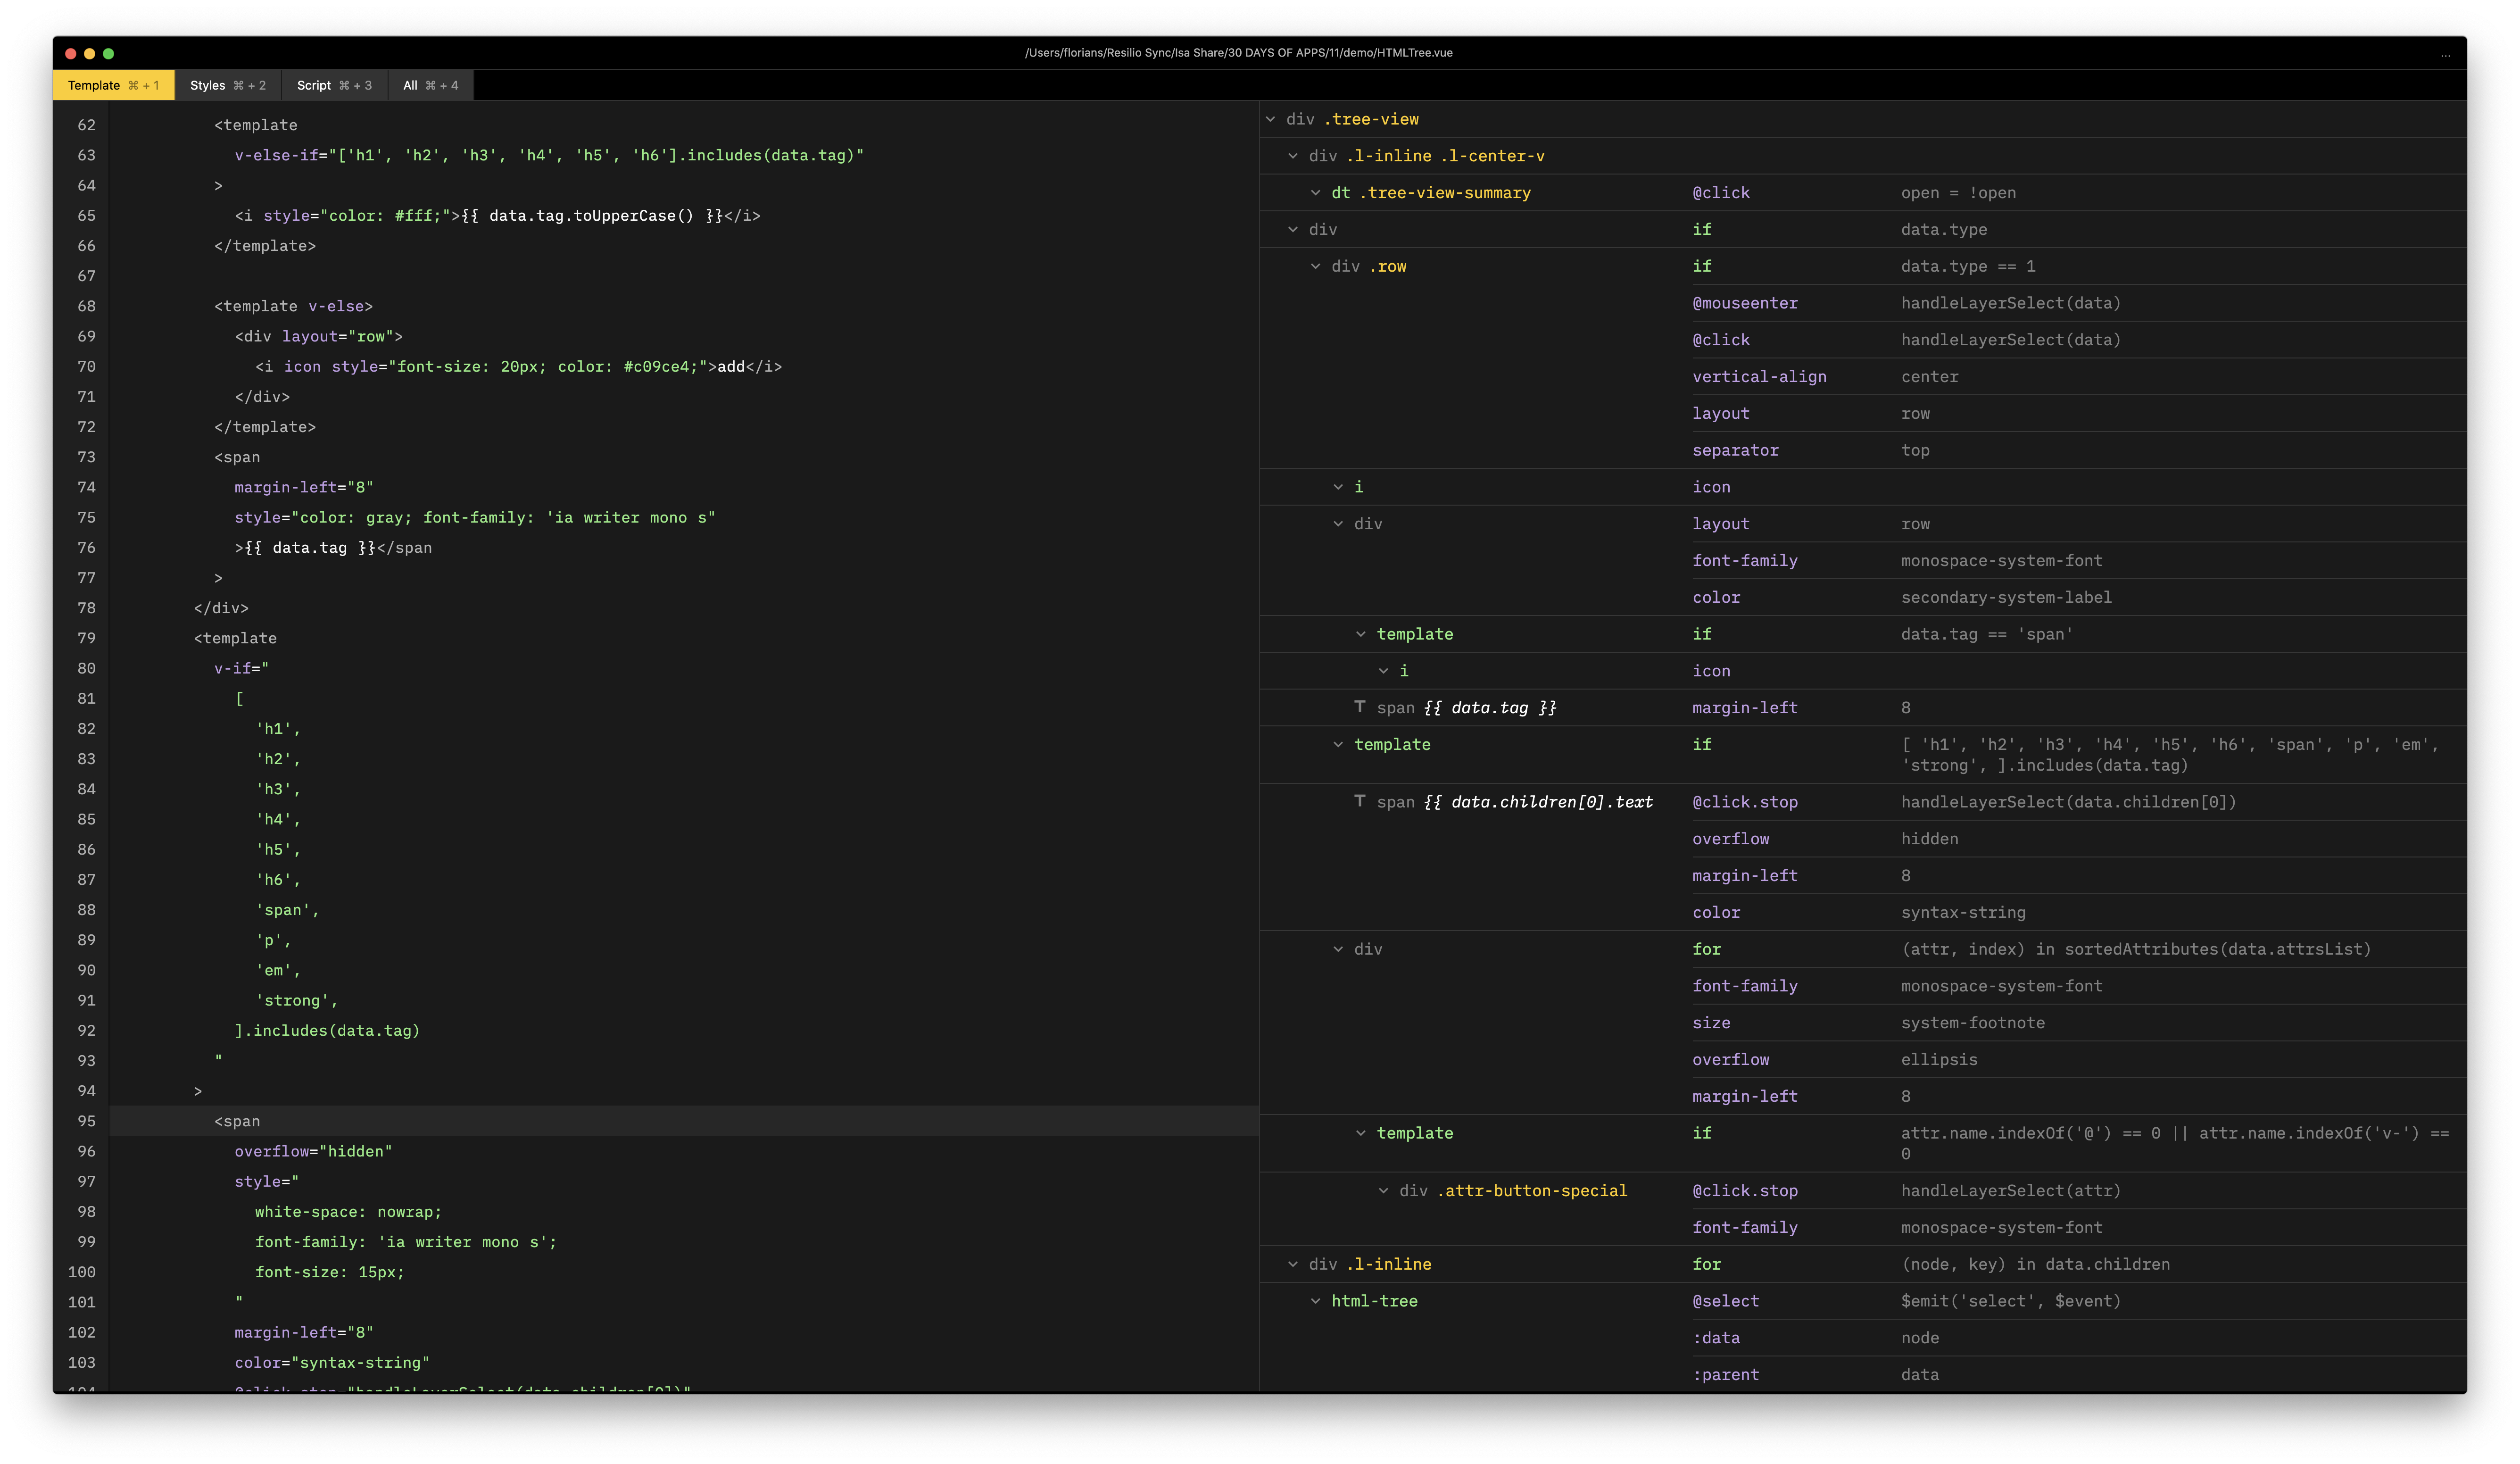The width and height of the screenshot is (2520, 1464).
Task: Toggle the chevron for div .attr-button-special
Action: coord(1384,1190)
